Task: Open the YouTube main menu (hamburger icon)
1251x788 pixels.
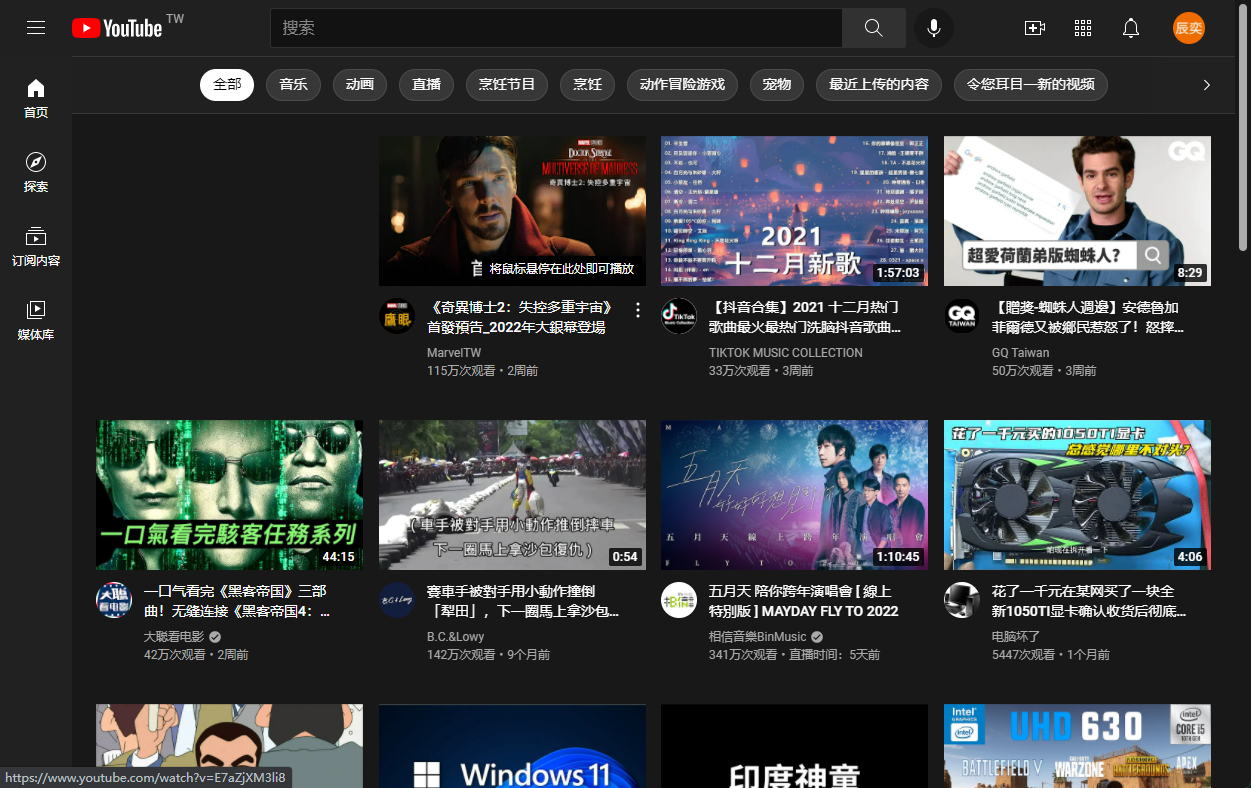Action: pos(36,27)
